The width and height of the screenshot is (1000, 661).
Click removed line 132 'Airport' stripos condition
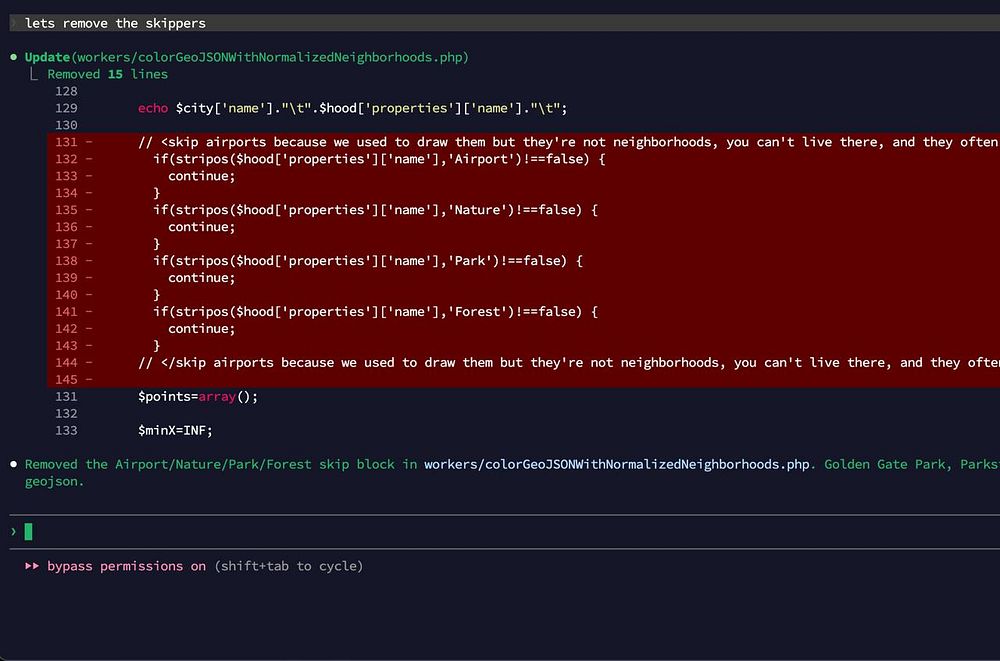click(x=379, y=159)
